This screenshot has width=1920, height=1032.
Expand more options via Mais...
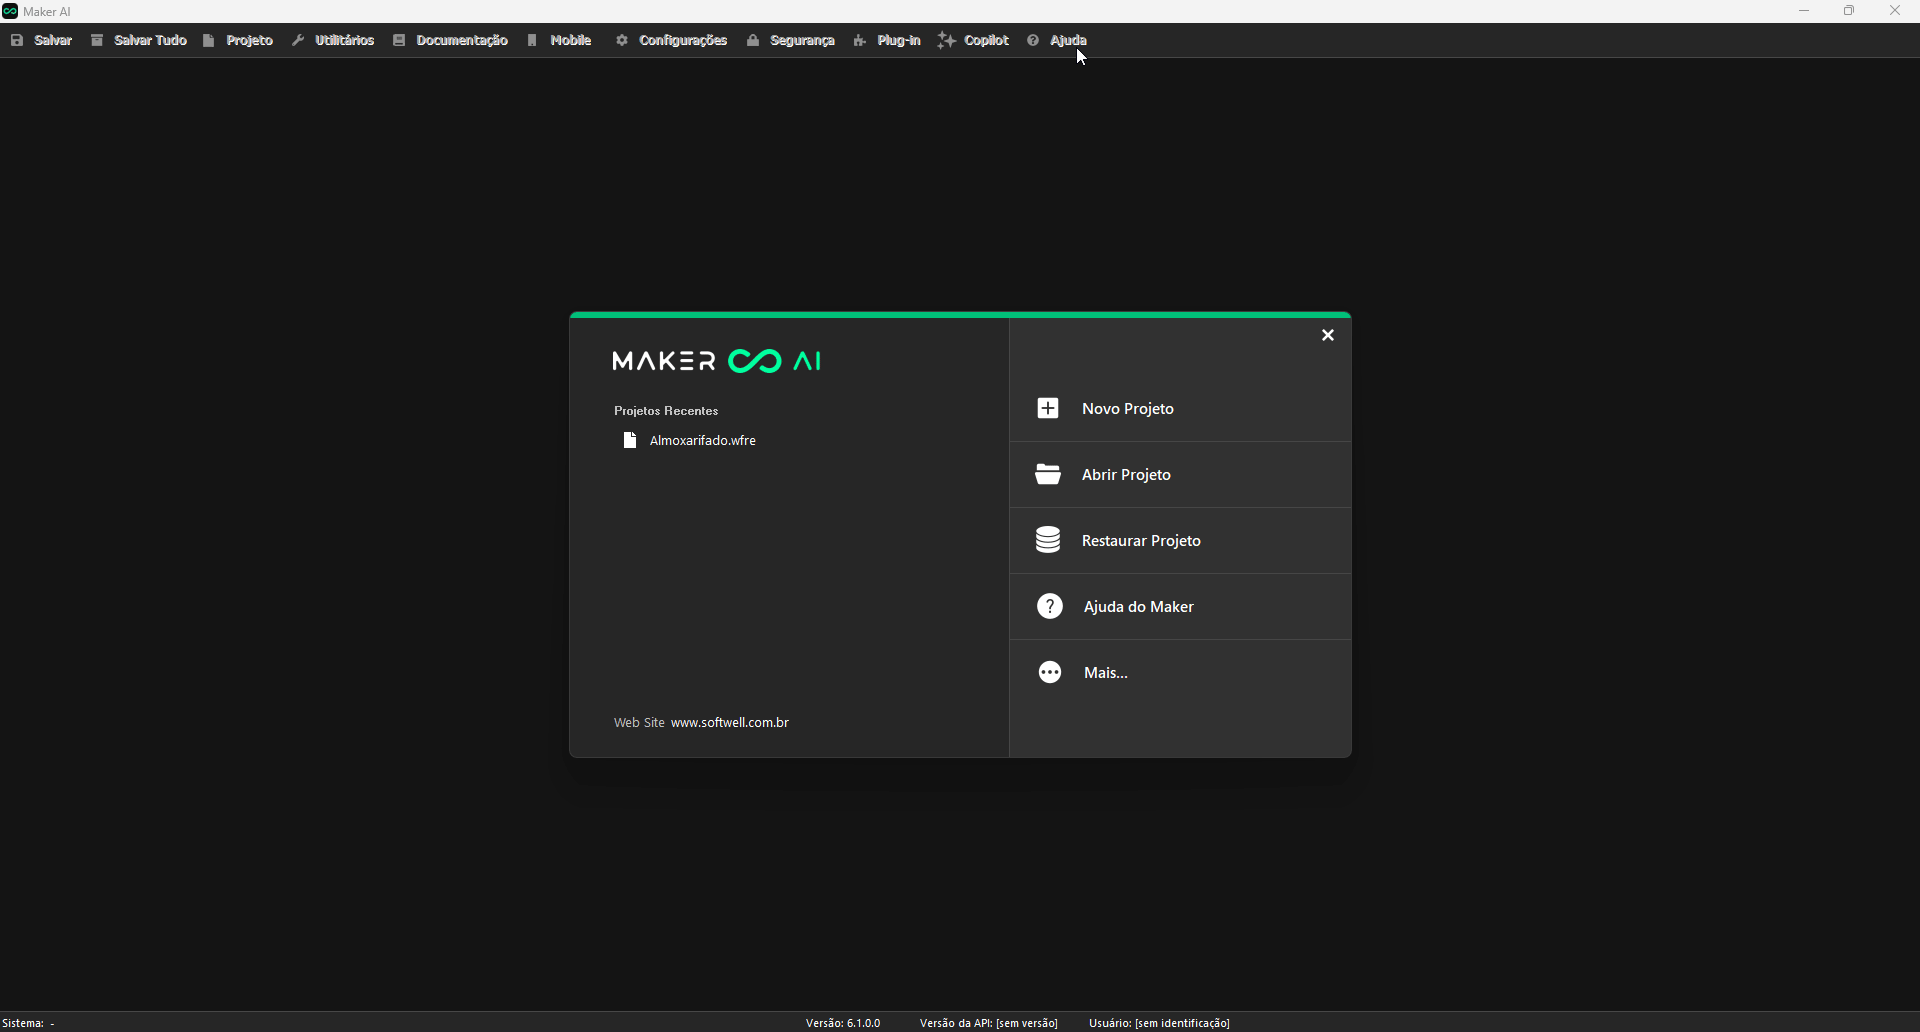coord(1104,672)
